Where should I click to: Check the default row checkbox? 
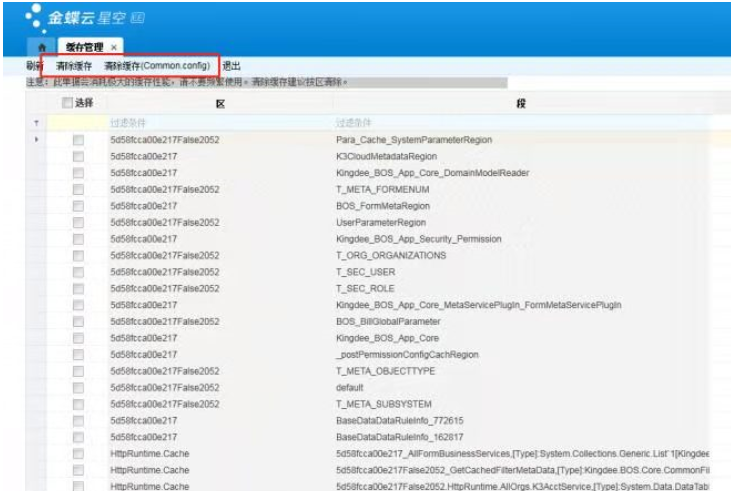(78, 387)
